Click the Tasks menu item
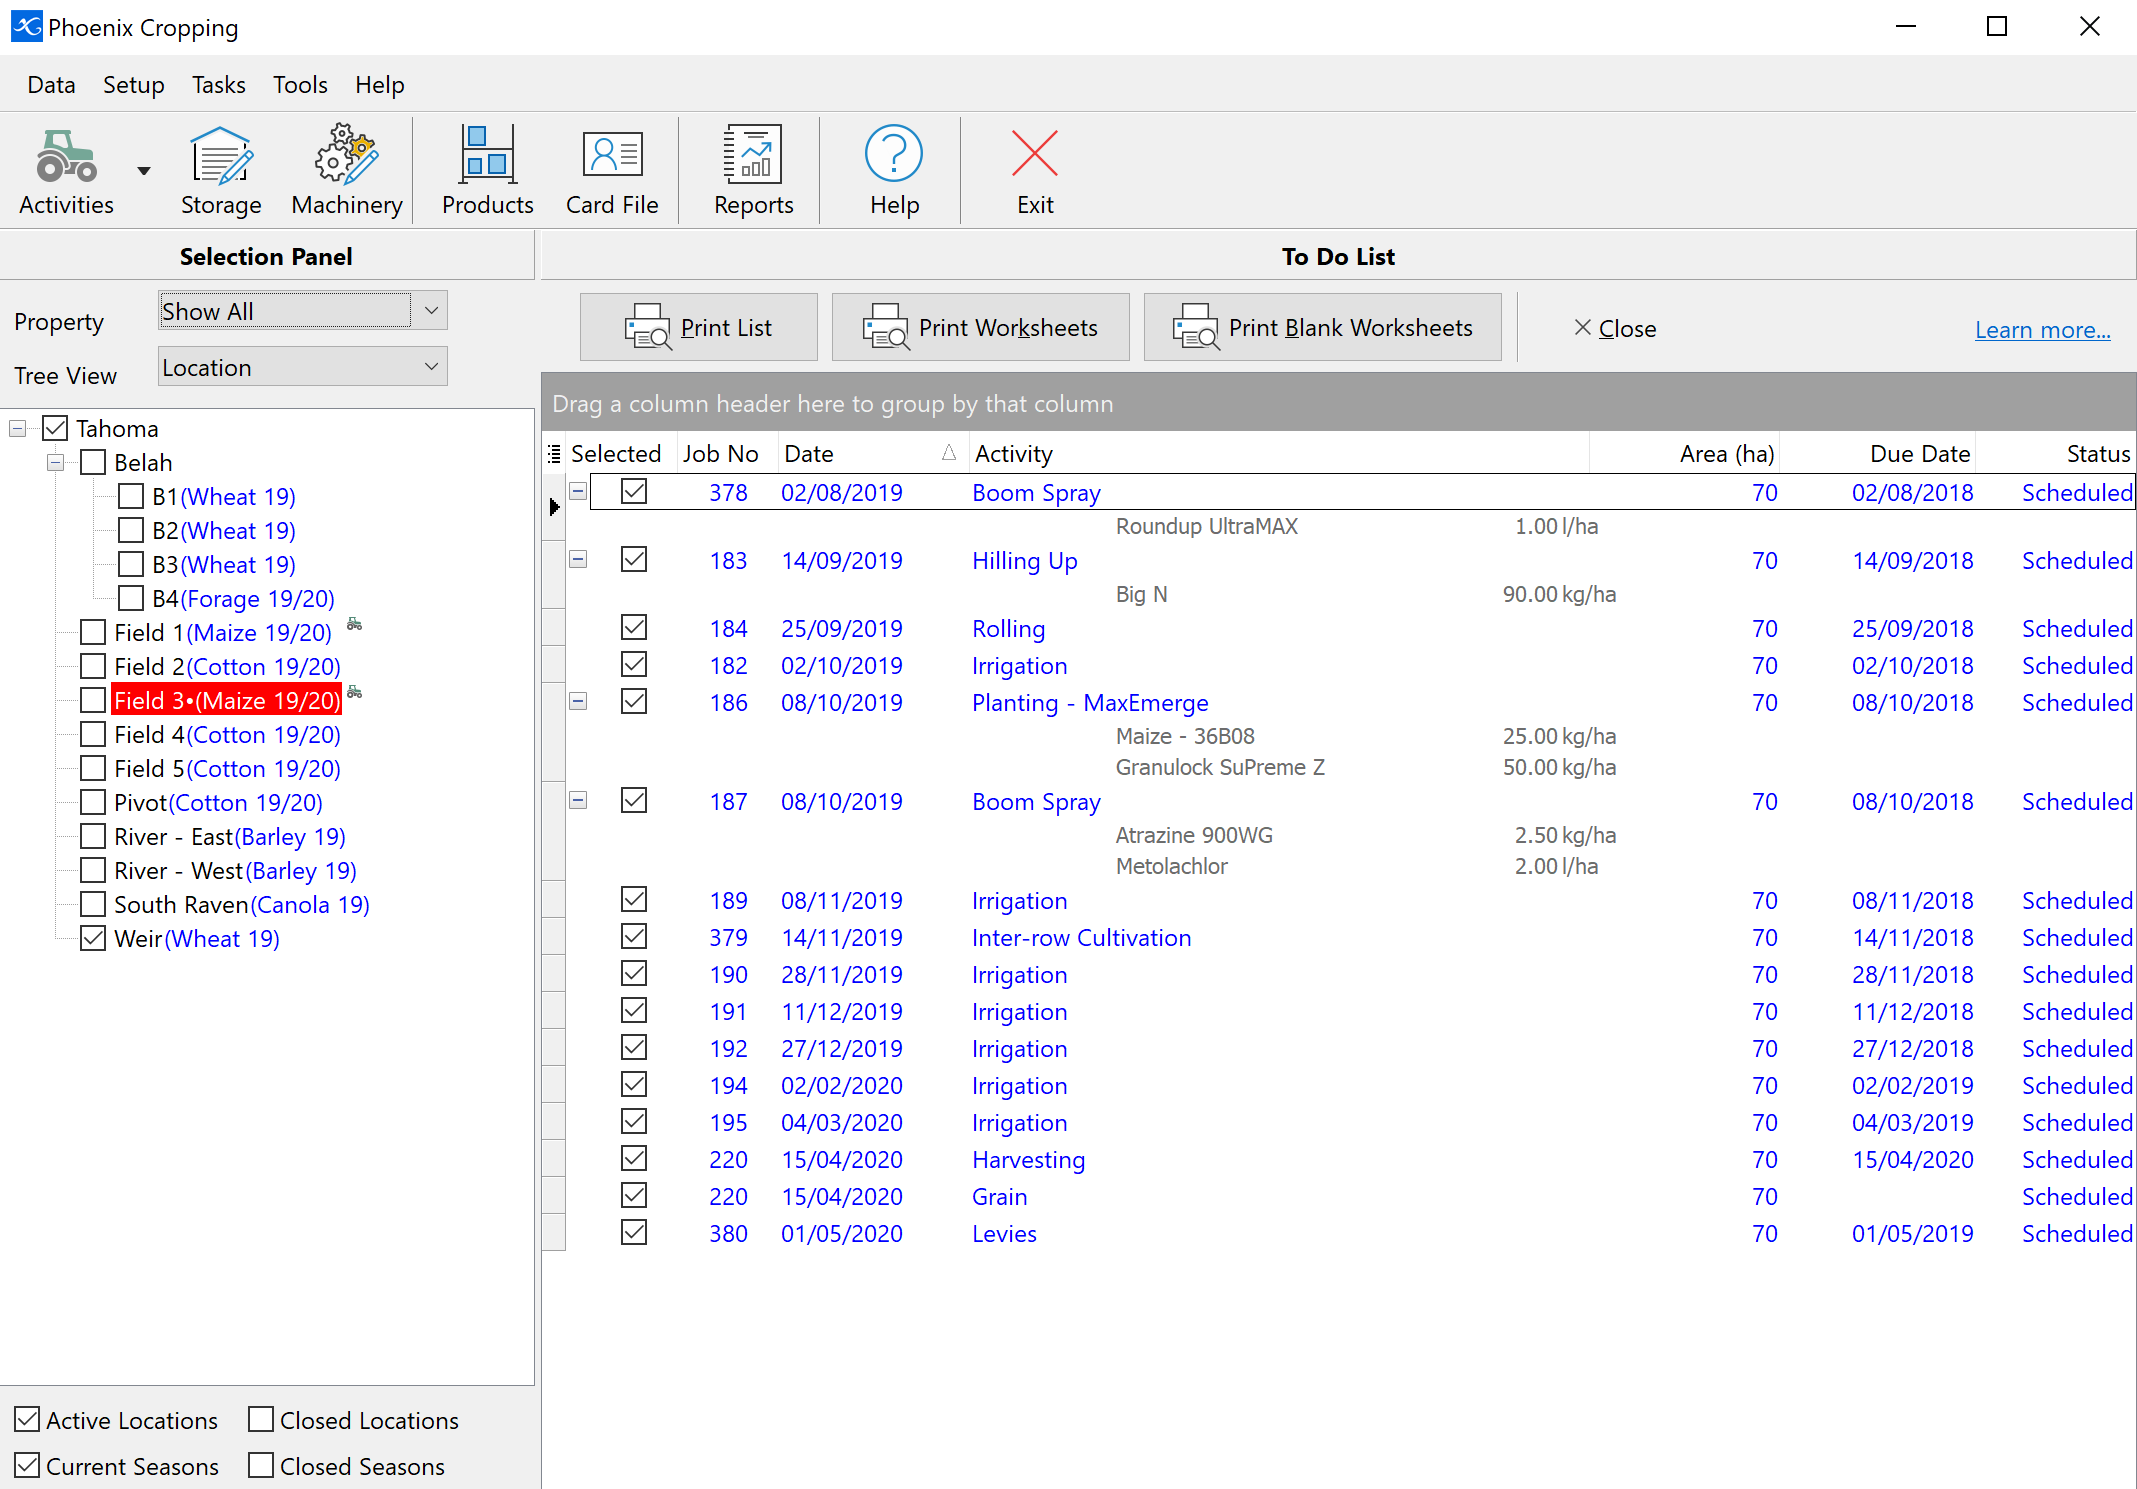2137x1489 pixels. 219,84
